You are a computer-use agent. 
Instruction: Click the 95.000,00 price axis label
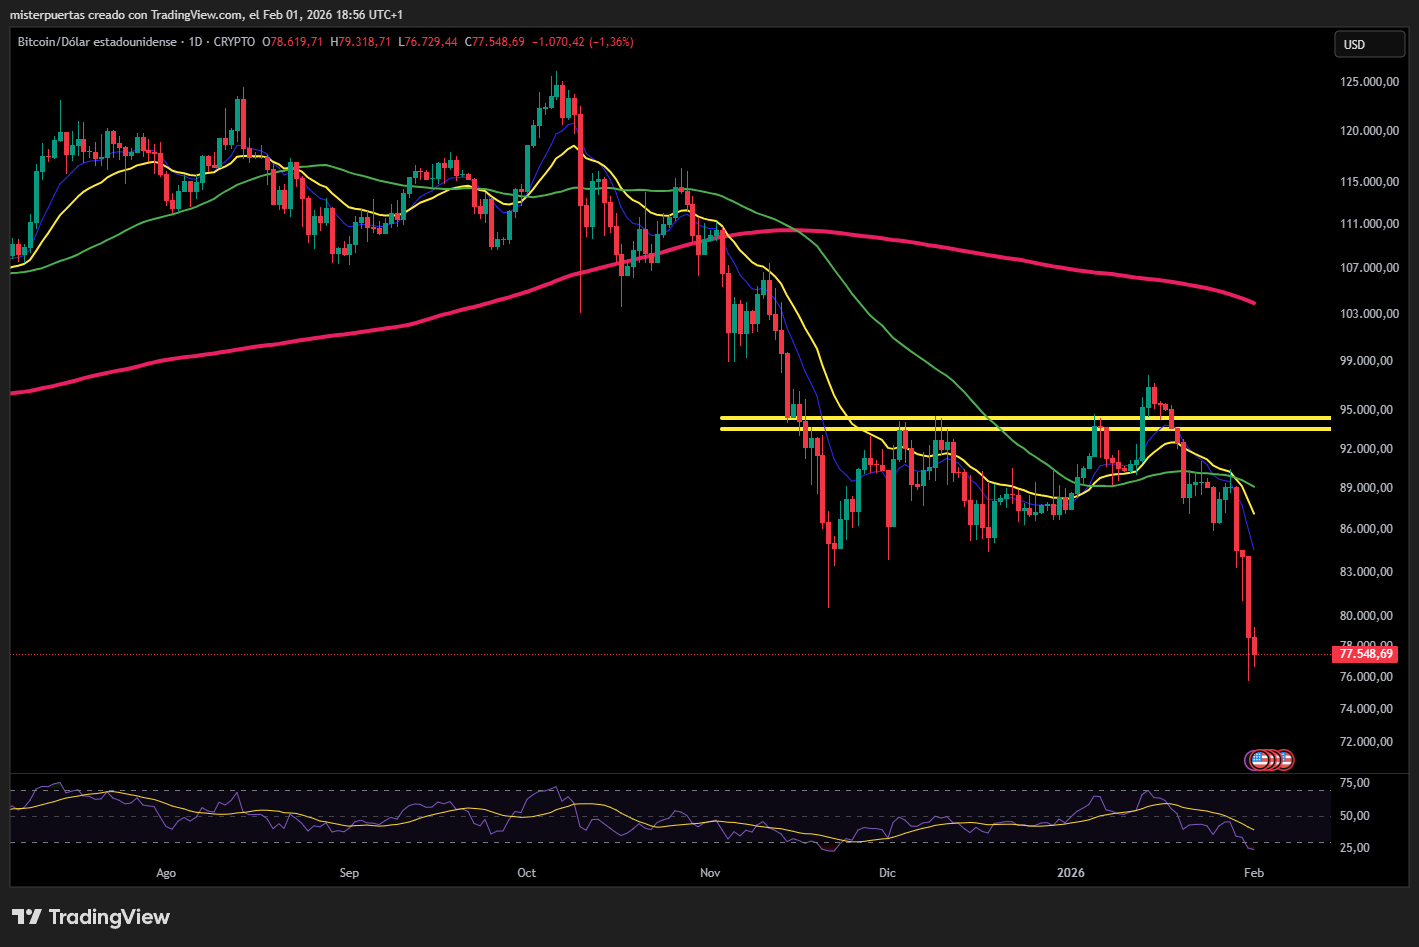click(x=1367, y=410)
